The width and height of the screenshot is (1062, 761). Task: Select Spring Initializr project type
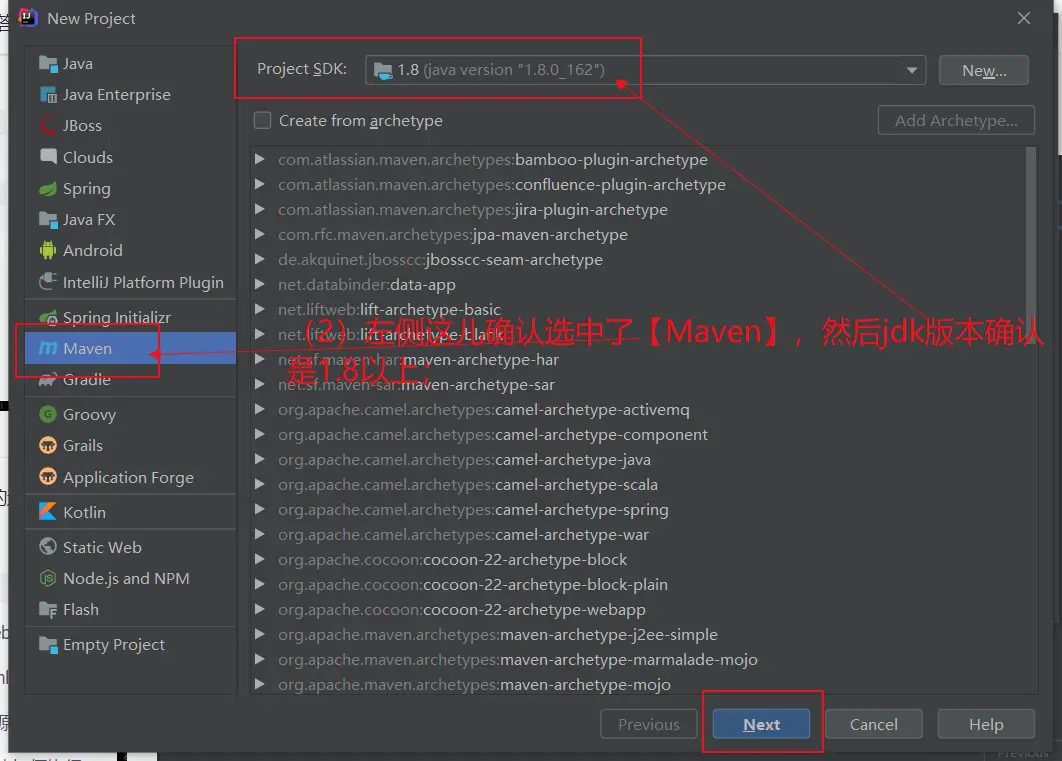tap(131, 317)
